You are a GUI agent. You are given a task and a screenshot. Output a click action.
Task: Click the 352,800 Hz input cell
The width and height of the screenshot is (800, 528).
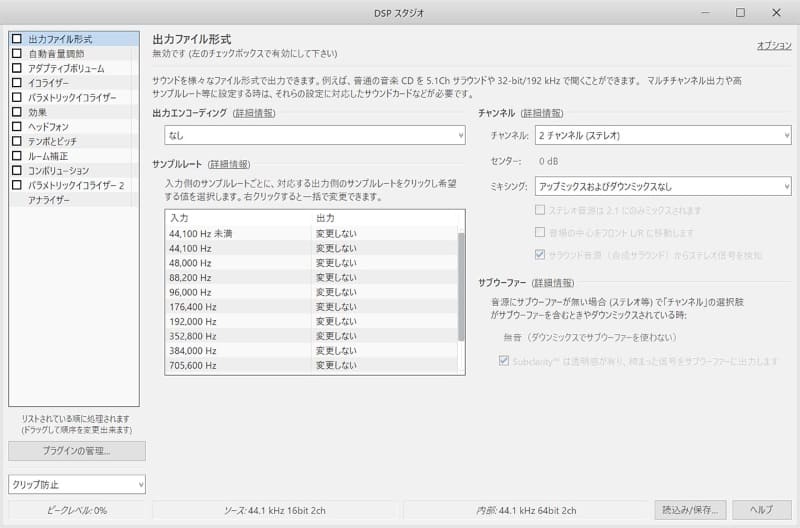[x=193, y=336]
